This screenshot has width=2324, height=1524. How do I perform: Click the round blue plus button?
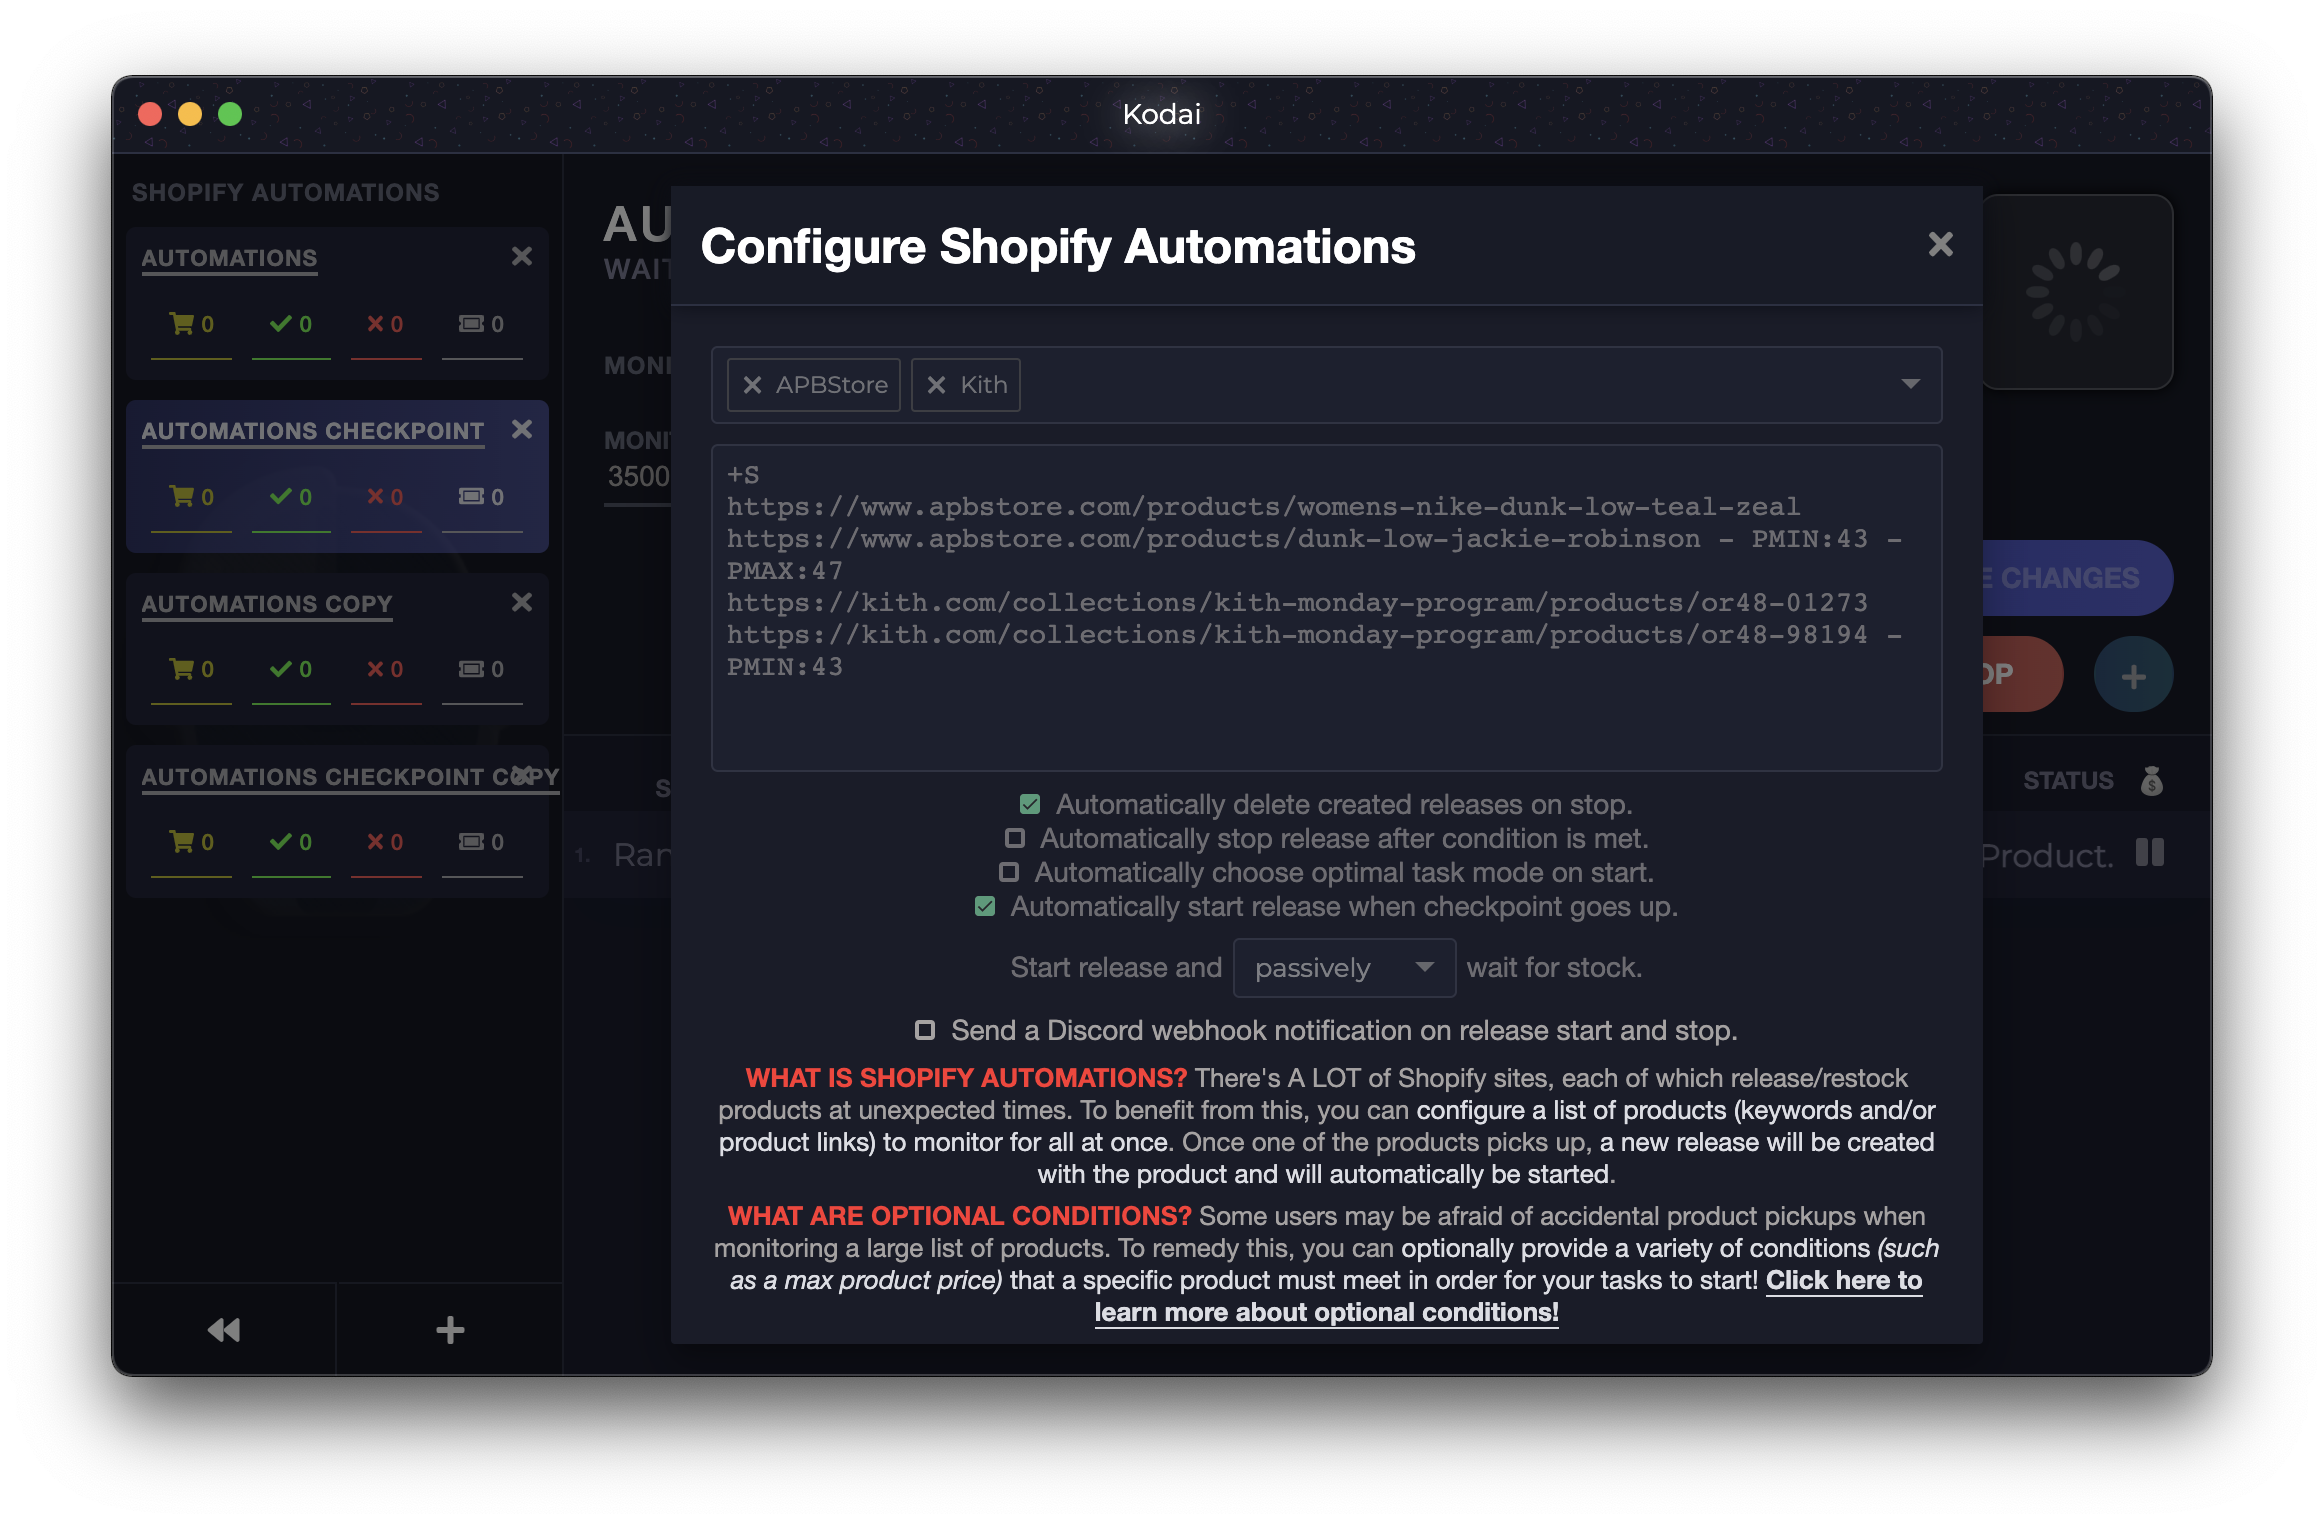click(2133, 675)
